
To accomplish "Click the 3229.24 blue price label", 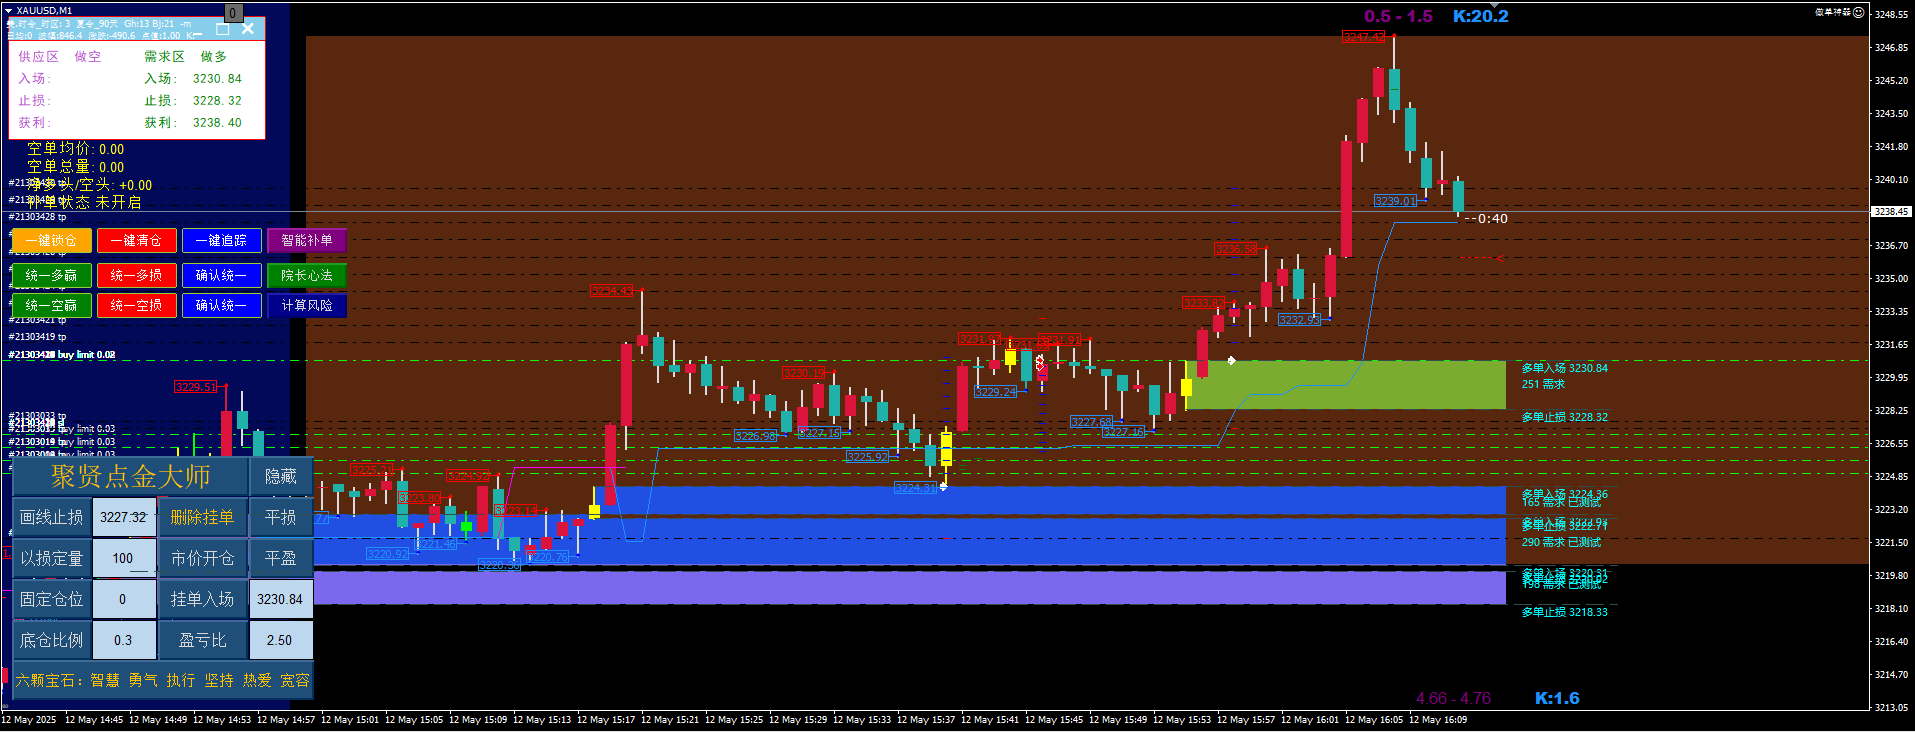I will [x=995, y=392].
